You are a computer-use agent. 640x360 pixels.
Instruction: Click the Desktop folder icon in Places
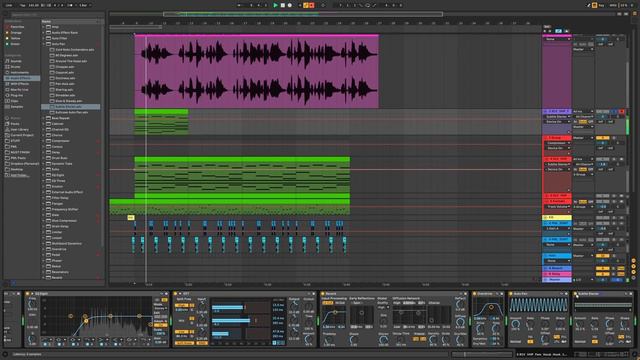tap(7, 169)
